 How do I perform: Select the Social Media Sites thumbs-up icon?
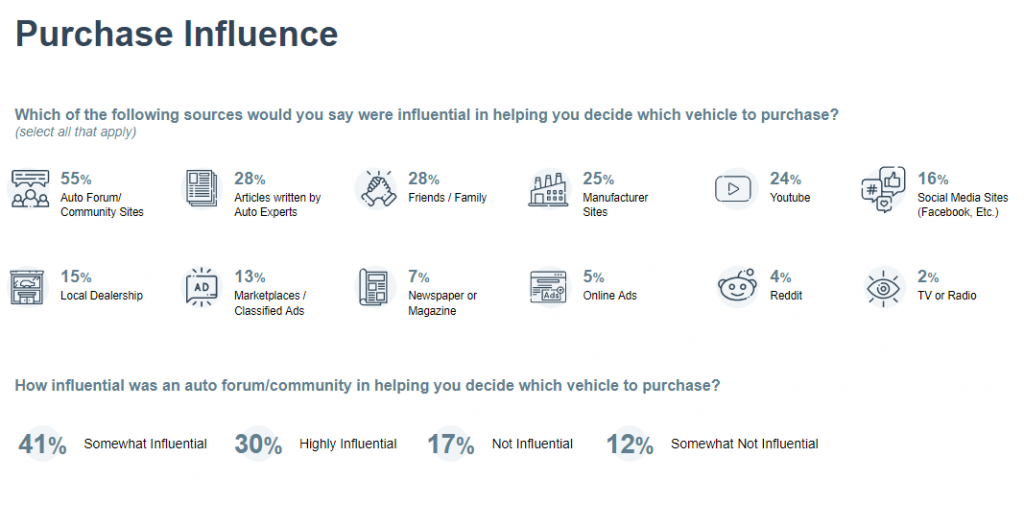click(x=883, y=189)
